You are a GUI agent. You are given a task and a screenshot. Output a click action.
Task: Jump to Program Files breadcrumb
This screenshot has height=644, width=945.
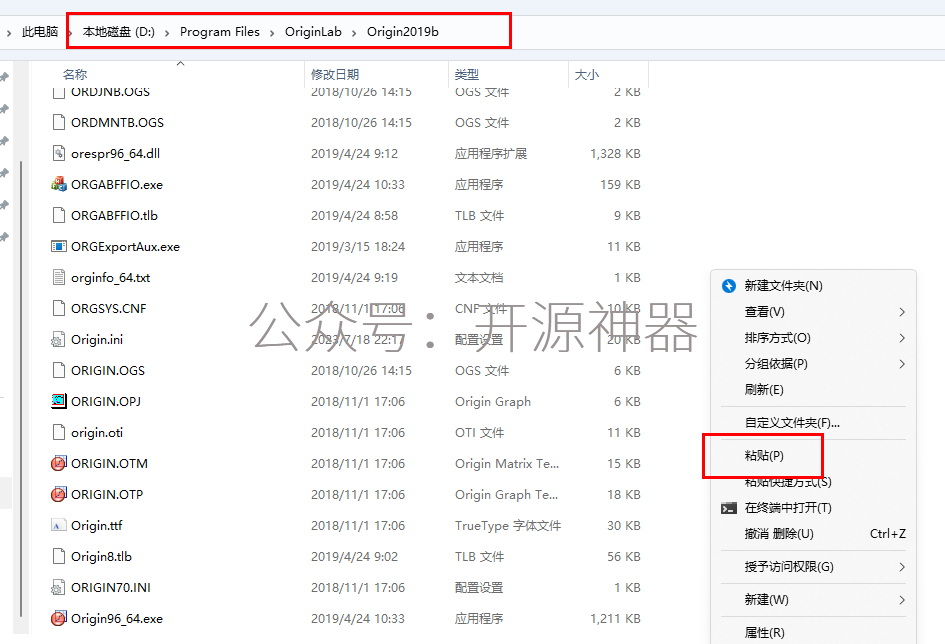[219, 32]
